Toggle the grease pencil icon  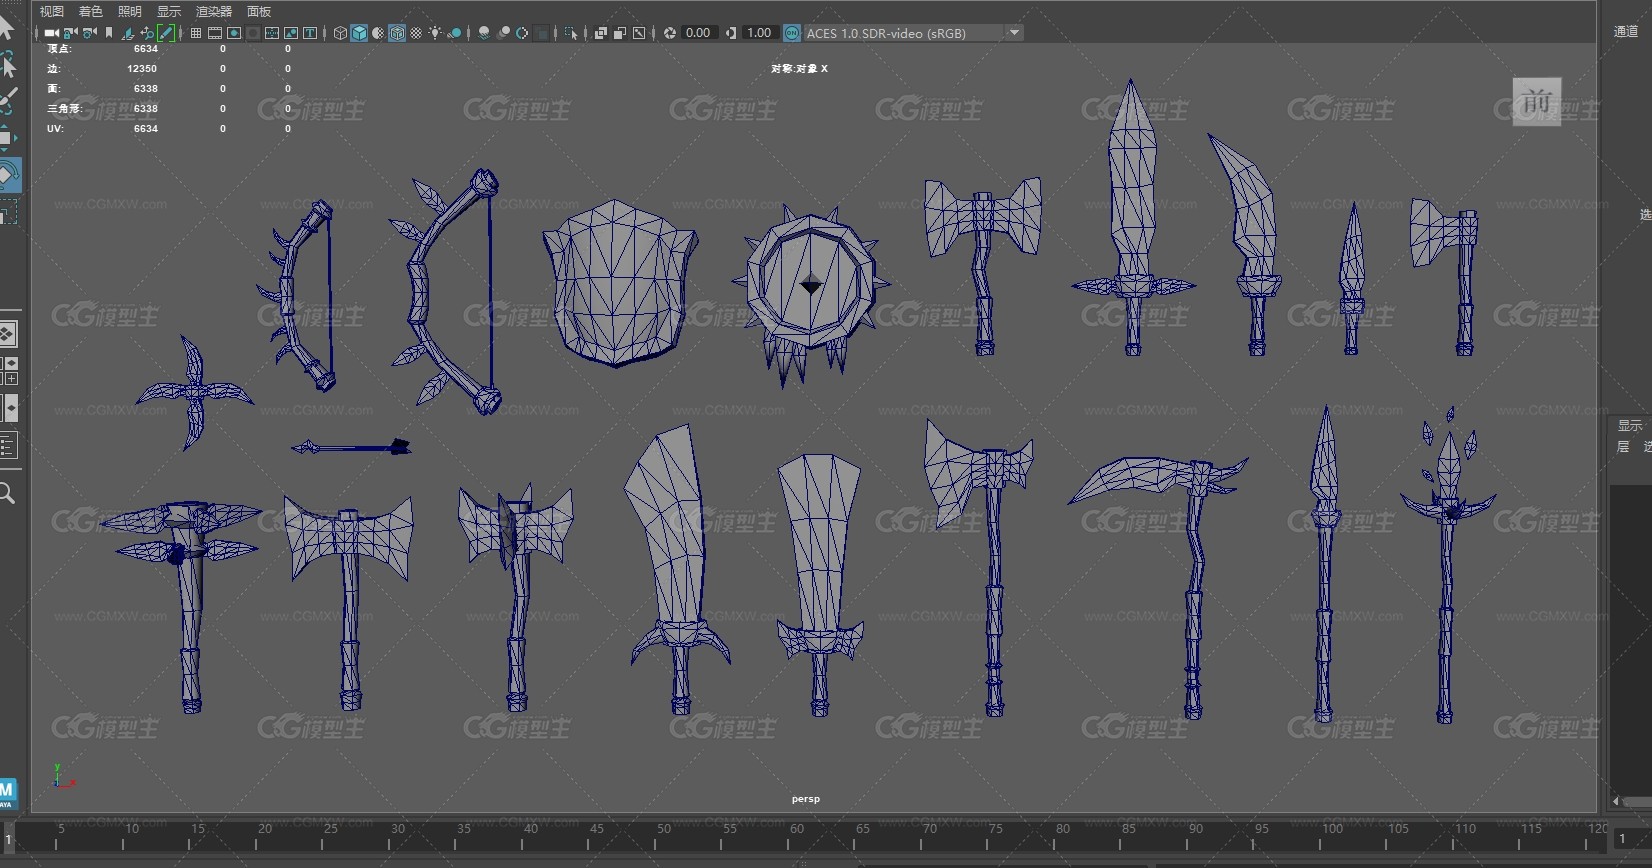pos(166,33)
